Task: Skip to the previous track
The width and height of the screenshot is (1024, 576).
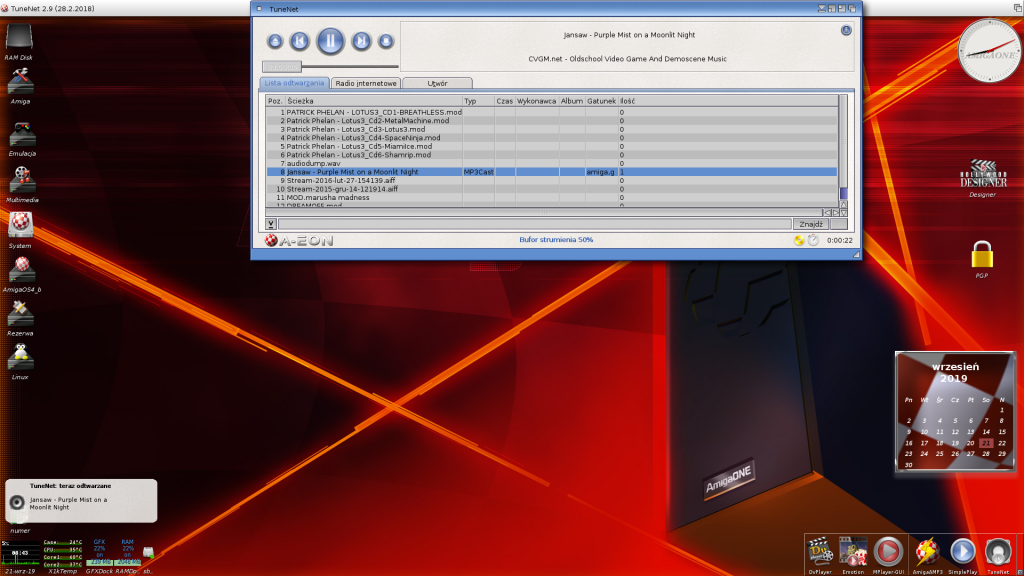Action: [x=300, y=41]
